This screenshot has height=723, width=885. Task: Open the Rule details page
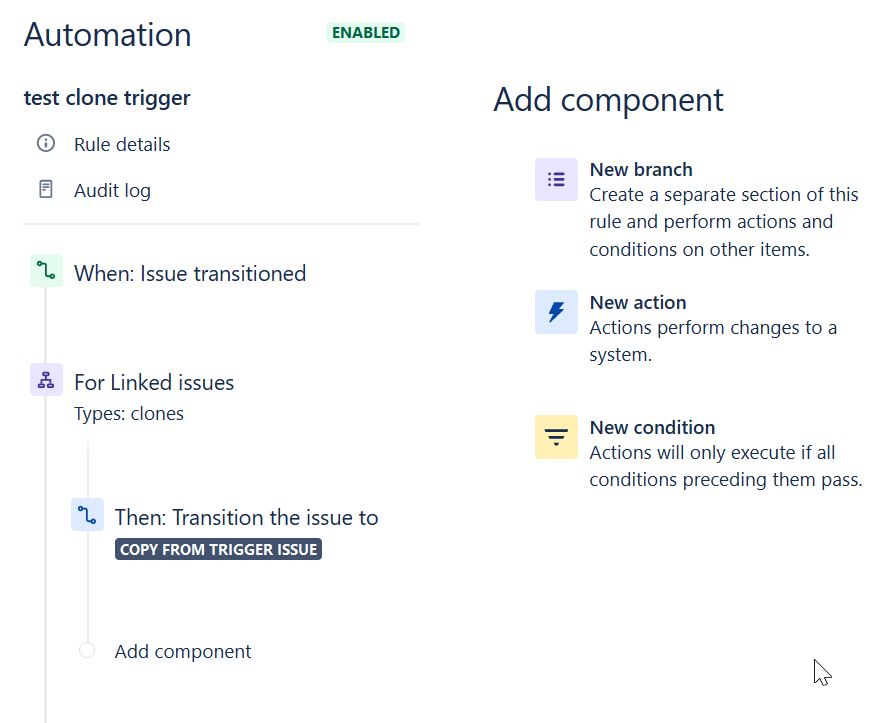coord(122,144)
